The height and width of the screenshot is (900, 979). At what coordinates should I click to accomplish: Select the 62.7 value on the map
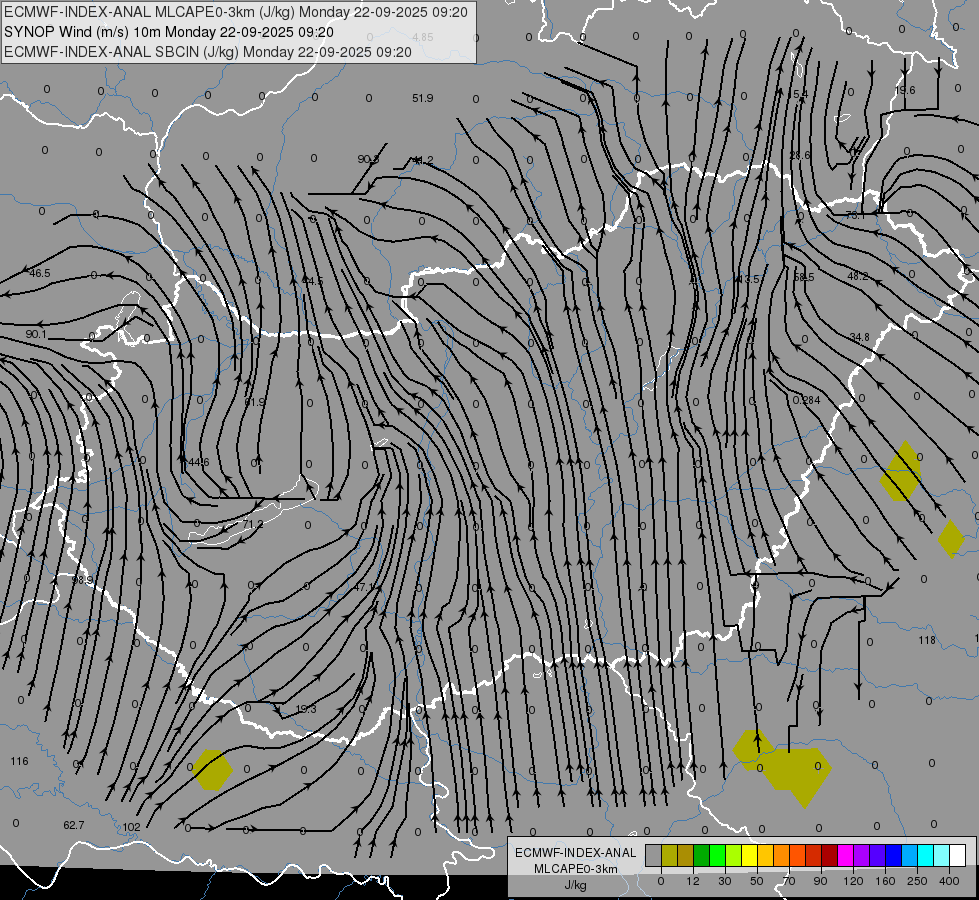pos(74,825)
